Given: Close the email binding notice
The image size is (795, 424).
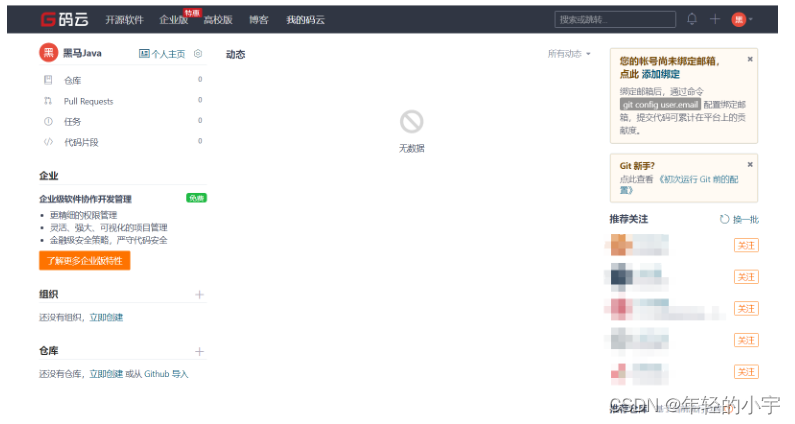Looking at the screenshot, I should pos(750,59).
